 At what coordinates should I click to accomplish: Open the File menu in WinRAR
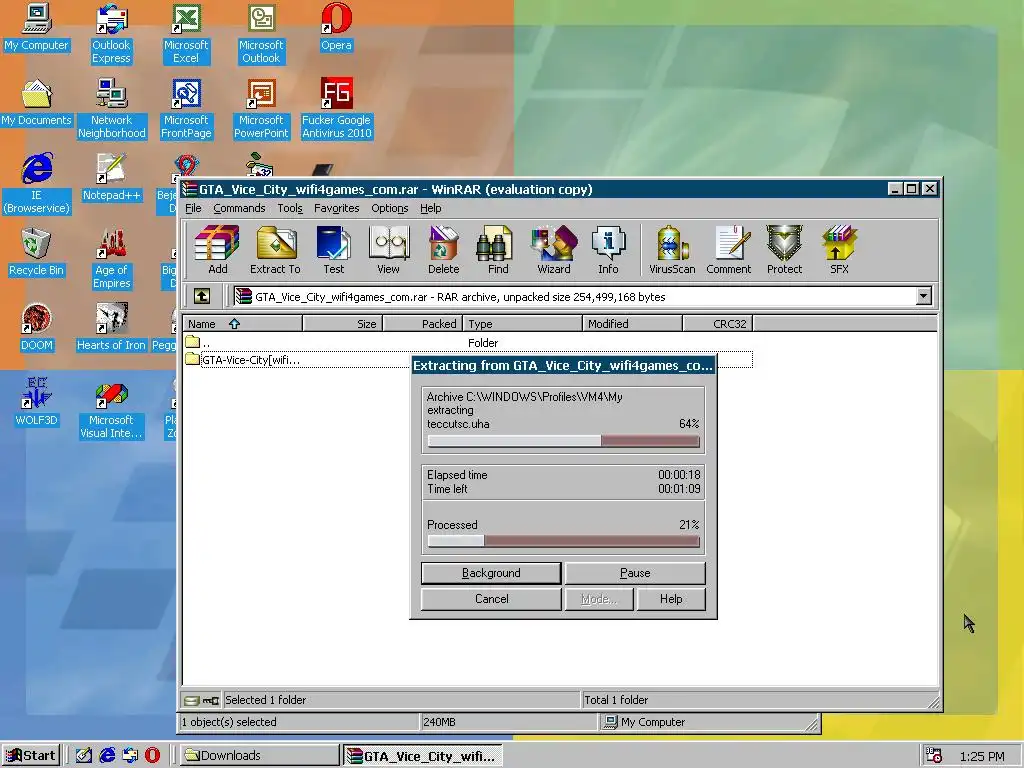[193, 208]
